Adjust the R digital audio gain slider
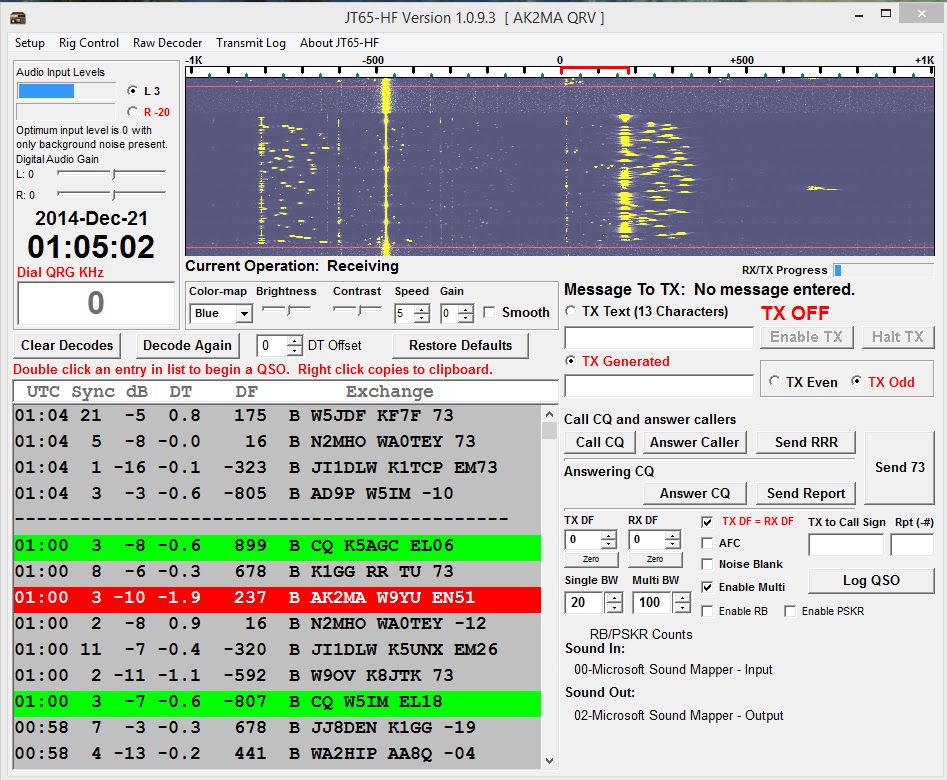The image size is (947, 780). pos(113,194)
